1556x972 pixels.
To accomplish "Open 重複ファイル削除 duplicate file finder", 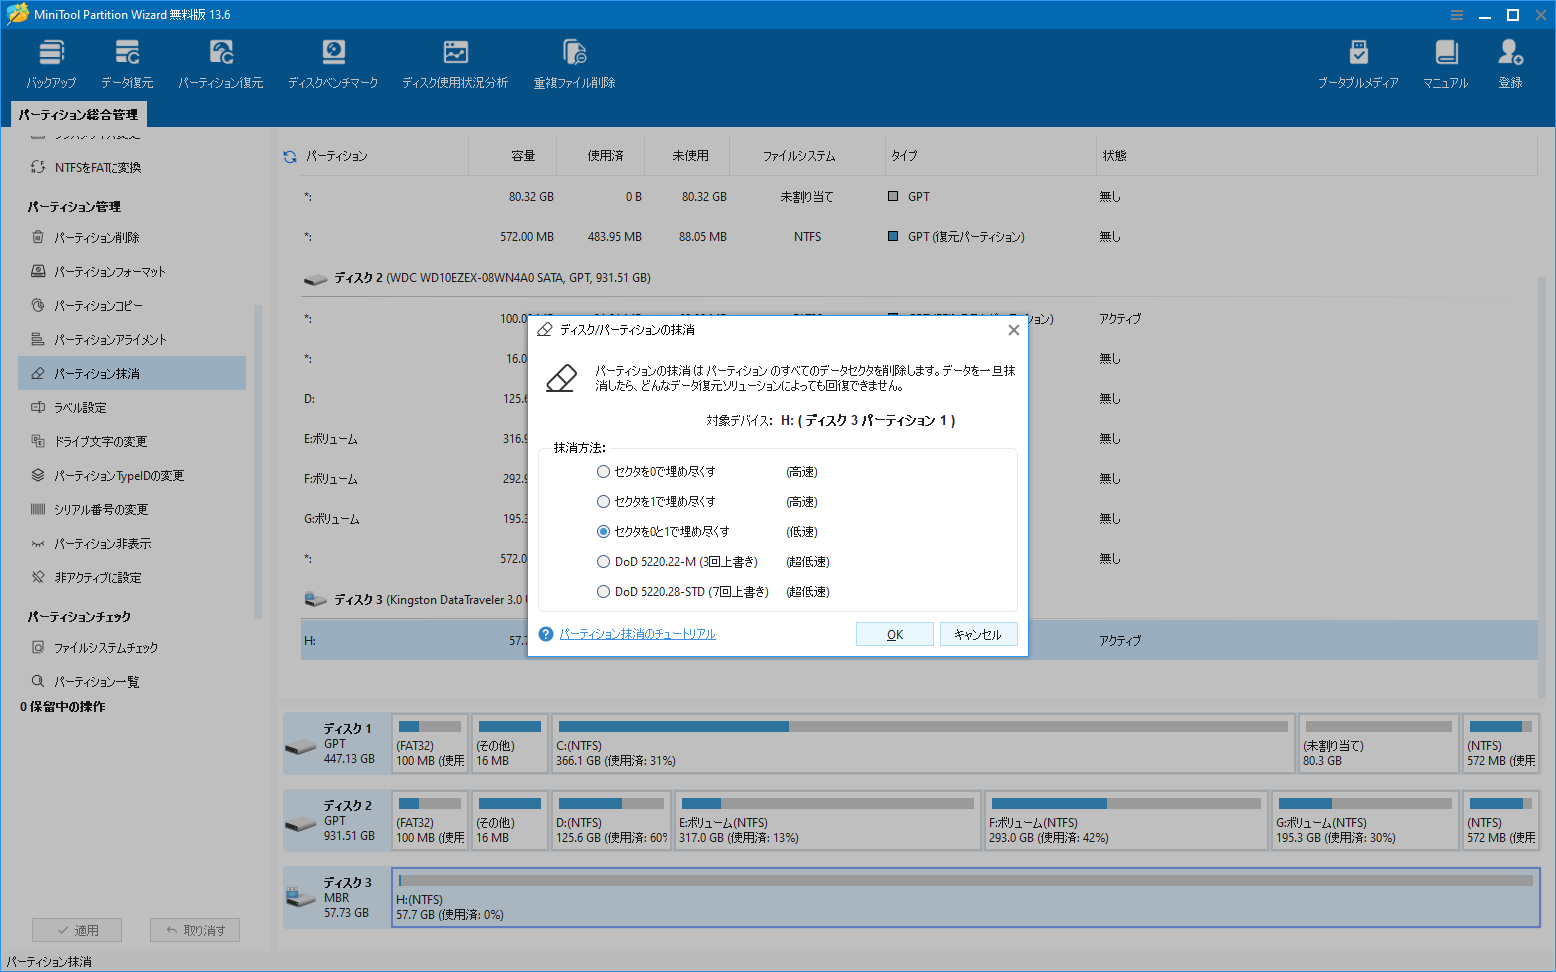I will click(575, 62).
